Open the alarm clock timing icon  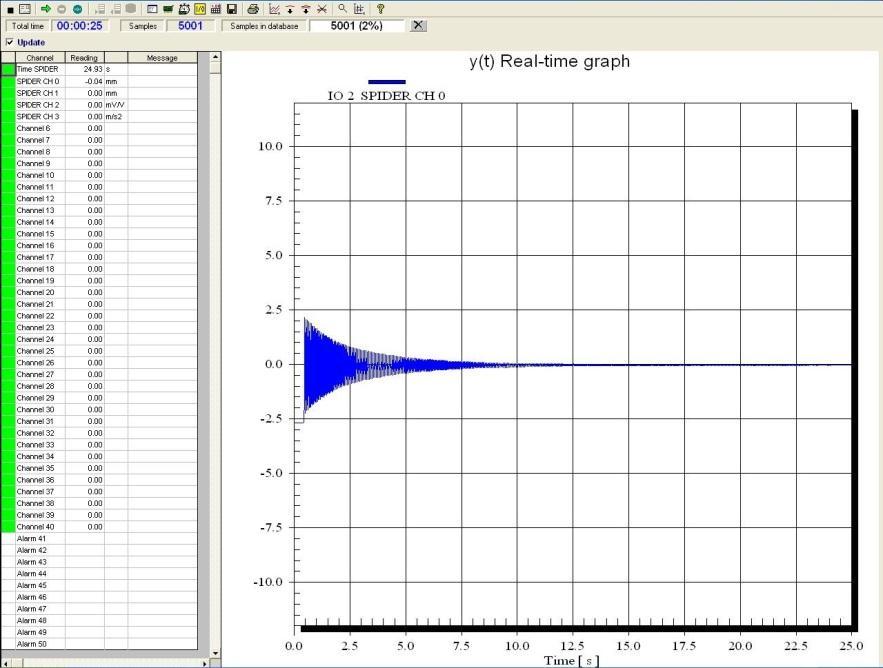point(184,9)
